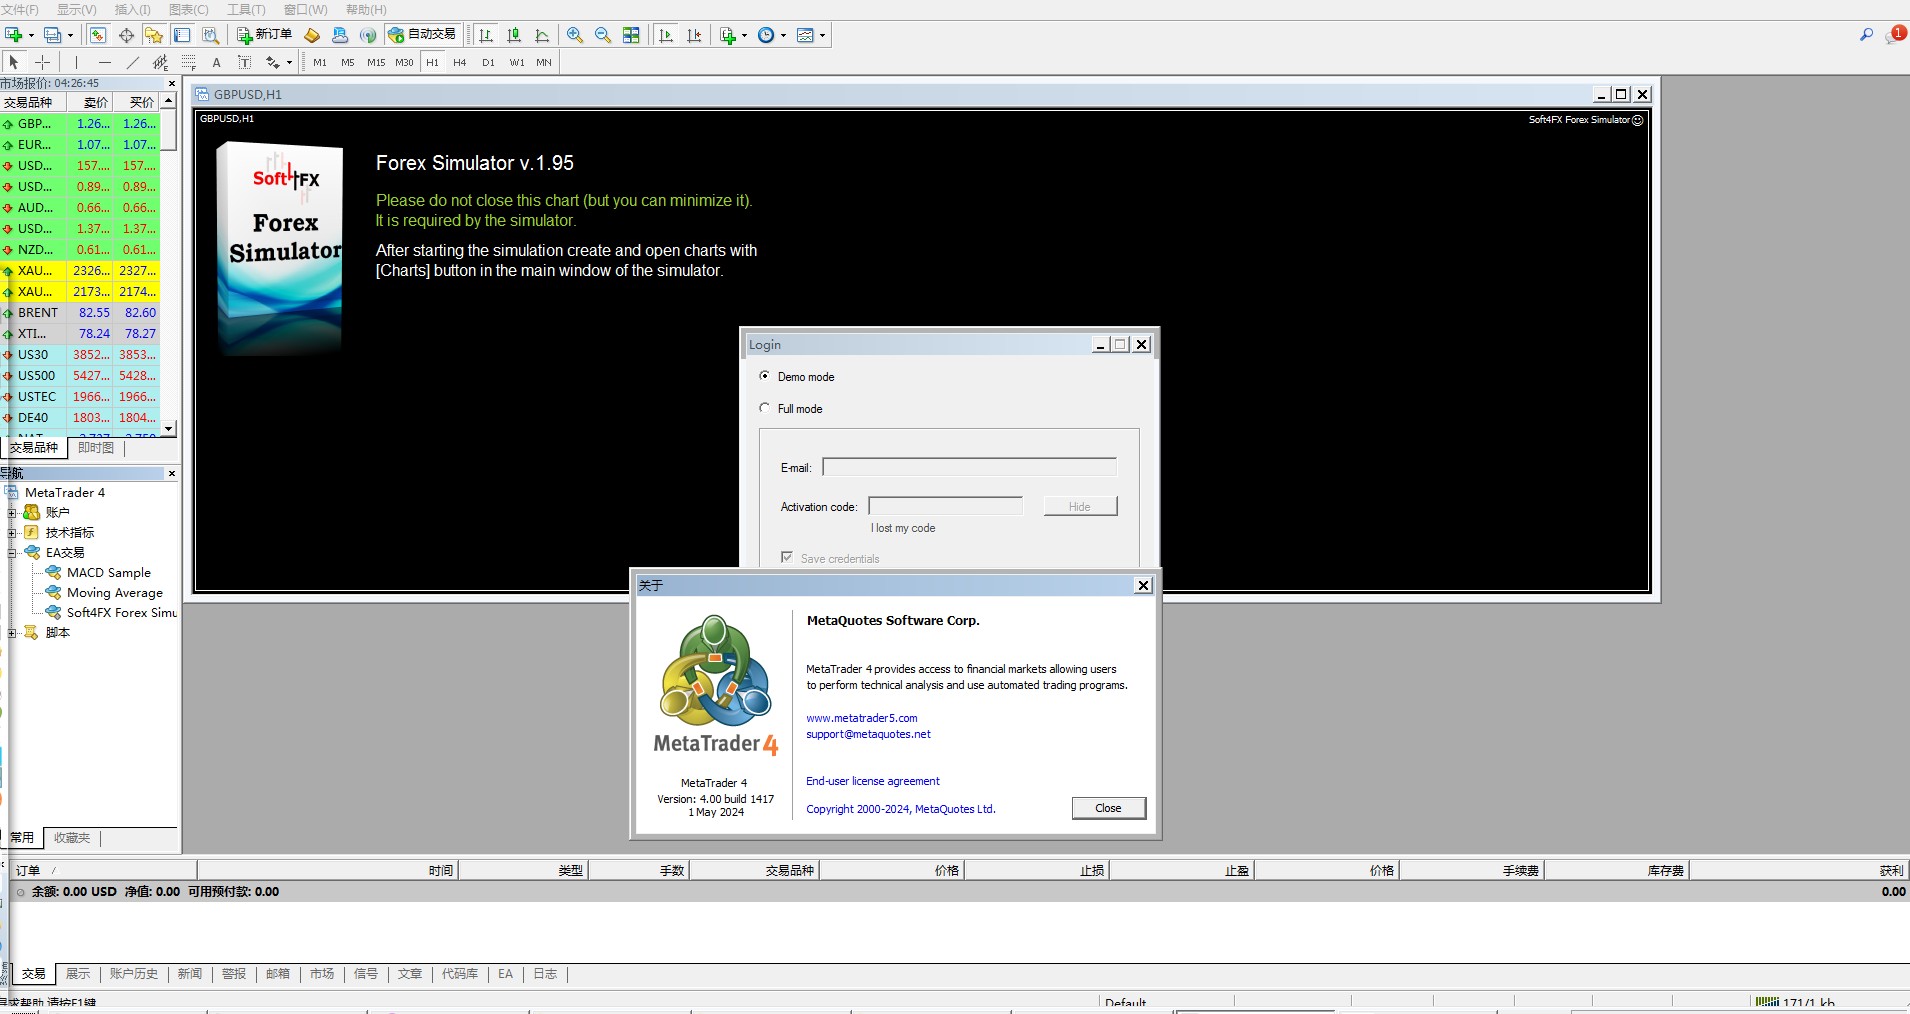Open the profiles dropdown arrow
Screen dimensions: 1910x1014
(x=69, y=36)
